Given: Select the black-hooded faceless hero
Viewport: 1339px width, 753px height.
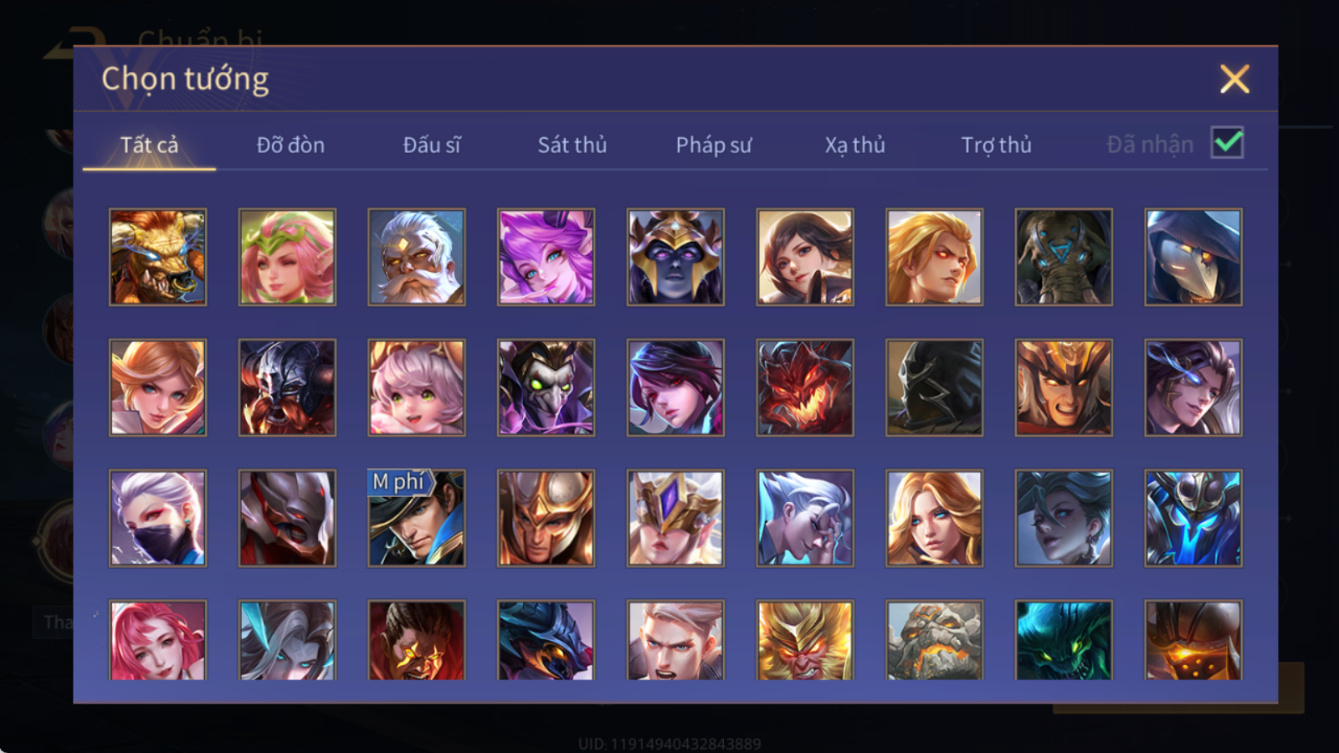Looking at the screenshot, I should [934, 388].
